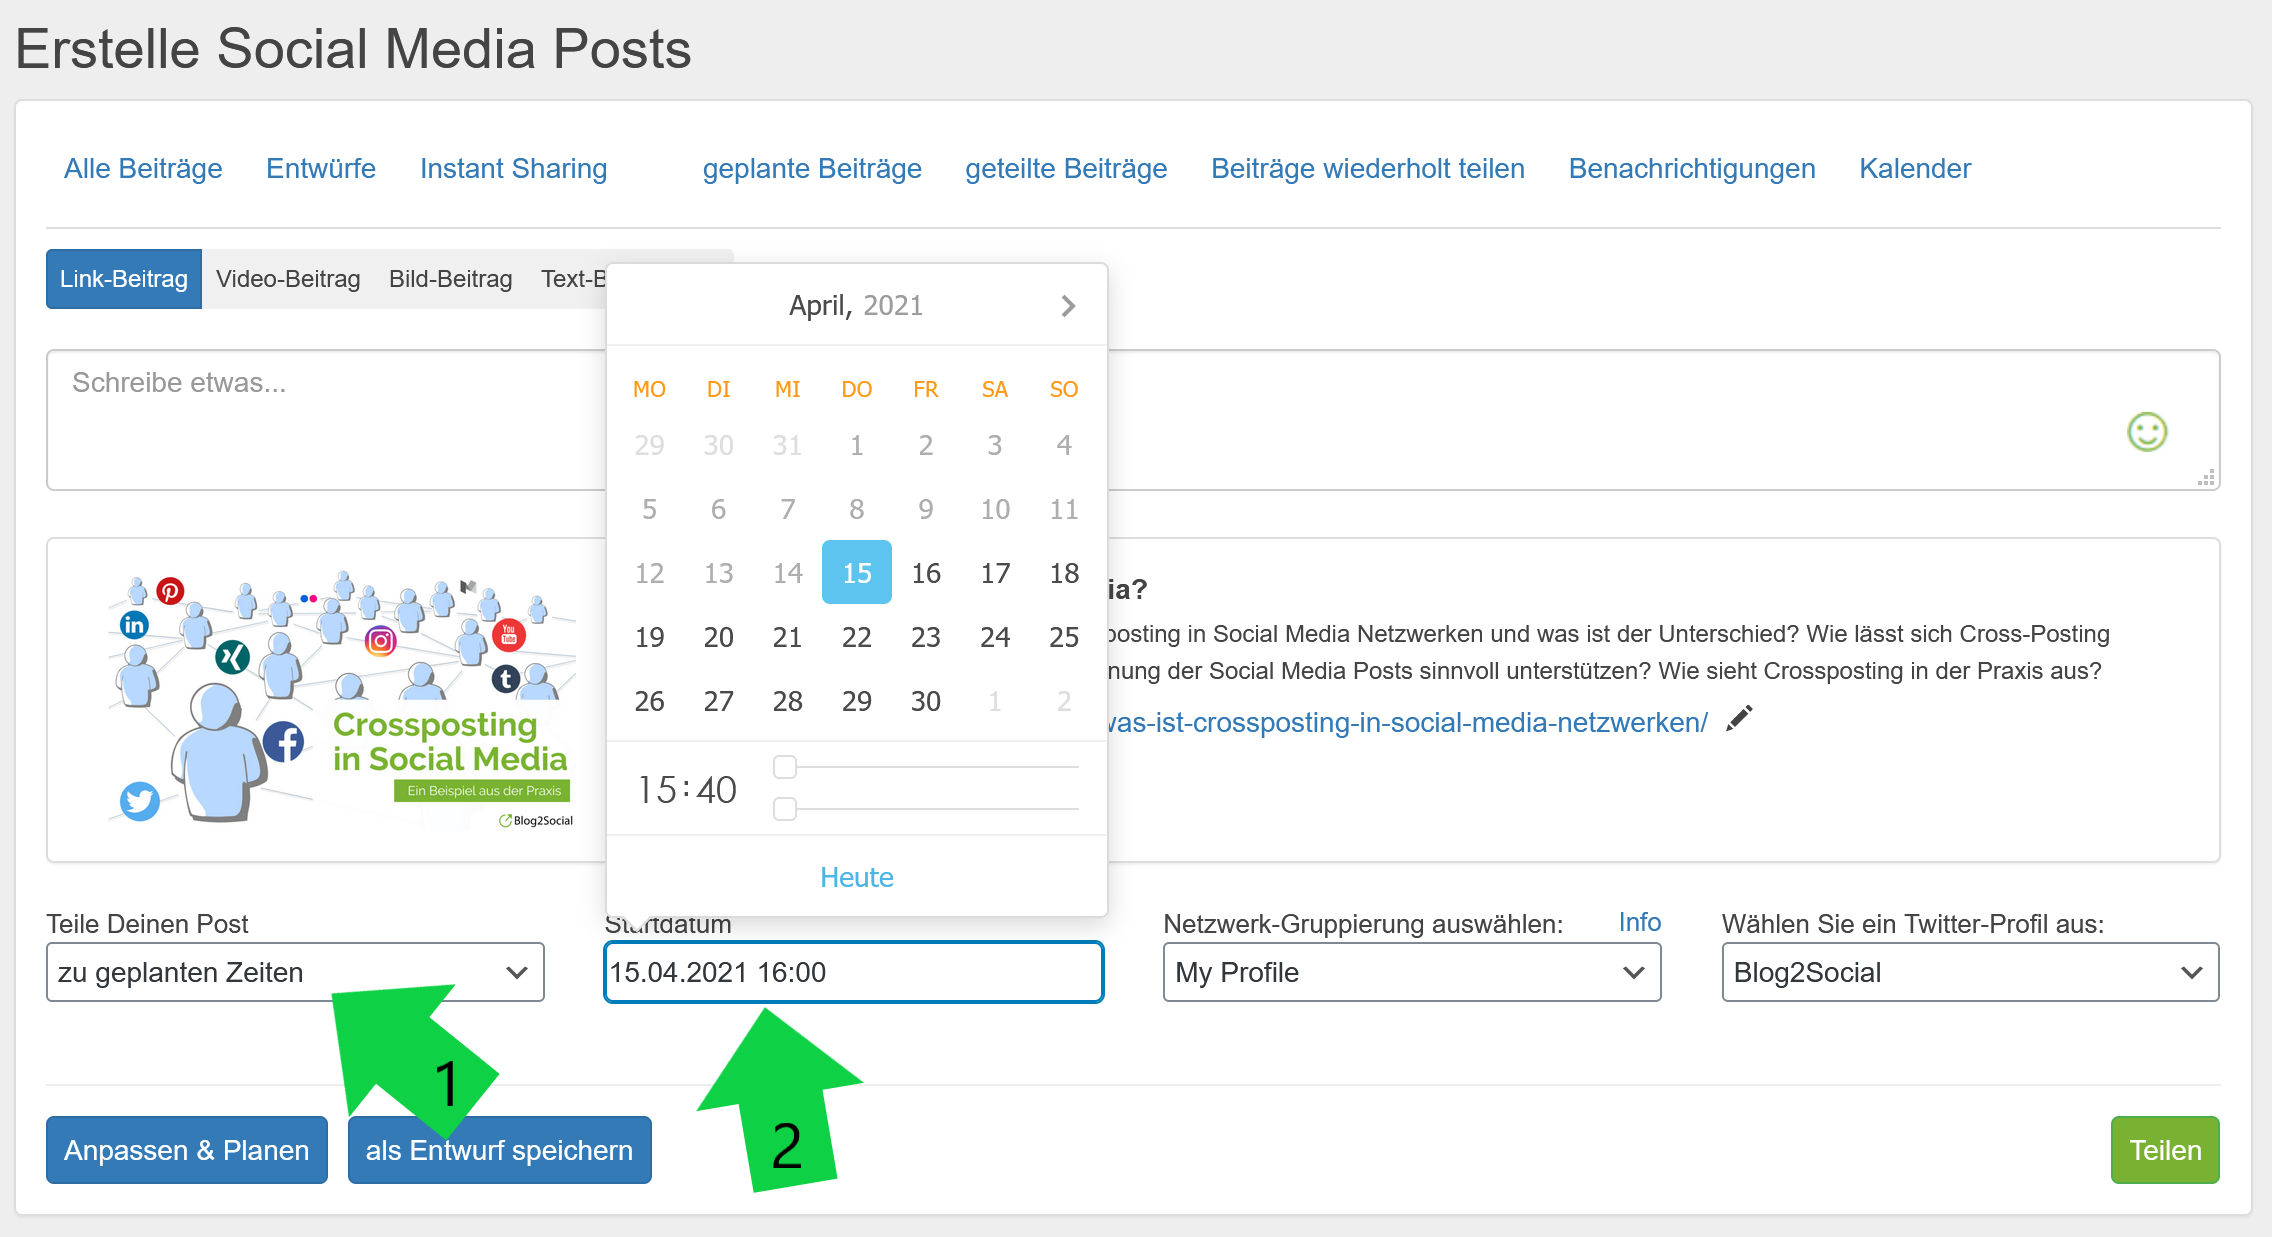Open the Netzwerk-Gruppierung 'My Profile' dropdown

[1411, 971]
